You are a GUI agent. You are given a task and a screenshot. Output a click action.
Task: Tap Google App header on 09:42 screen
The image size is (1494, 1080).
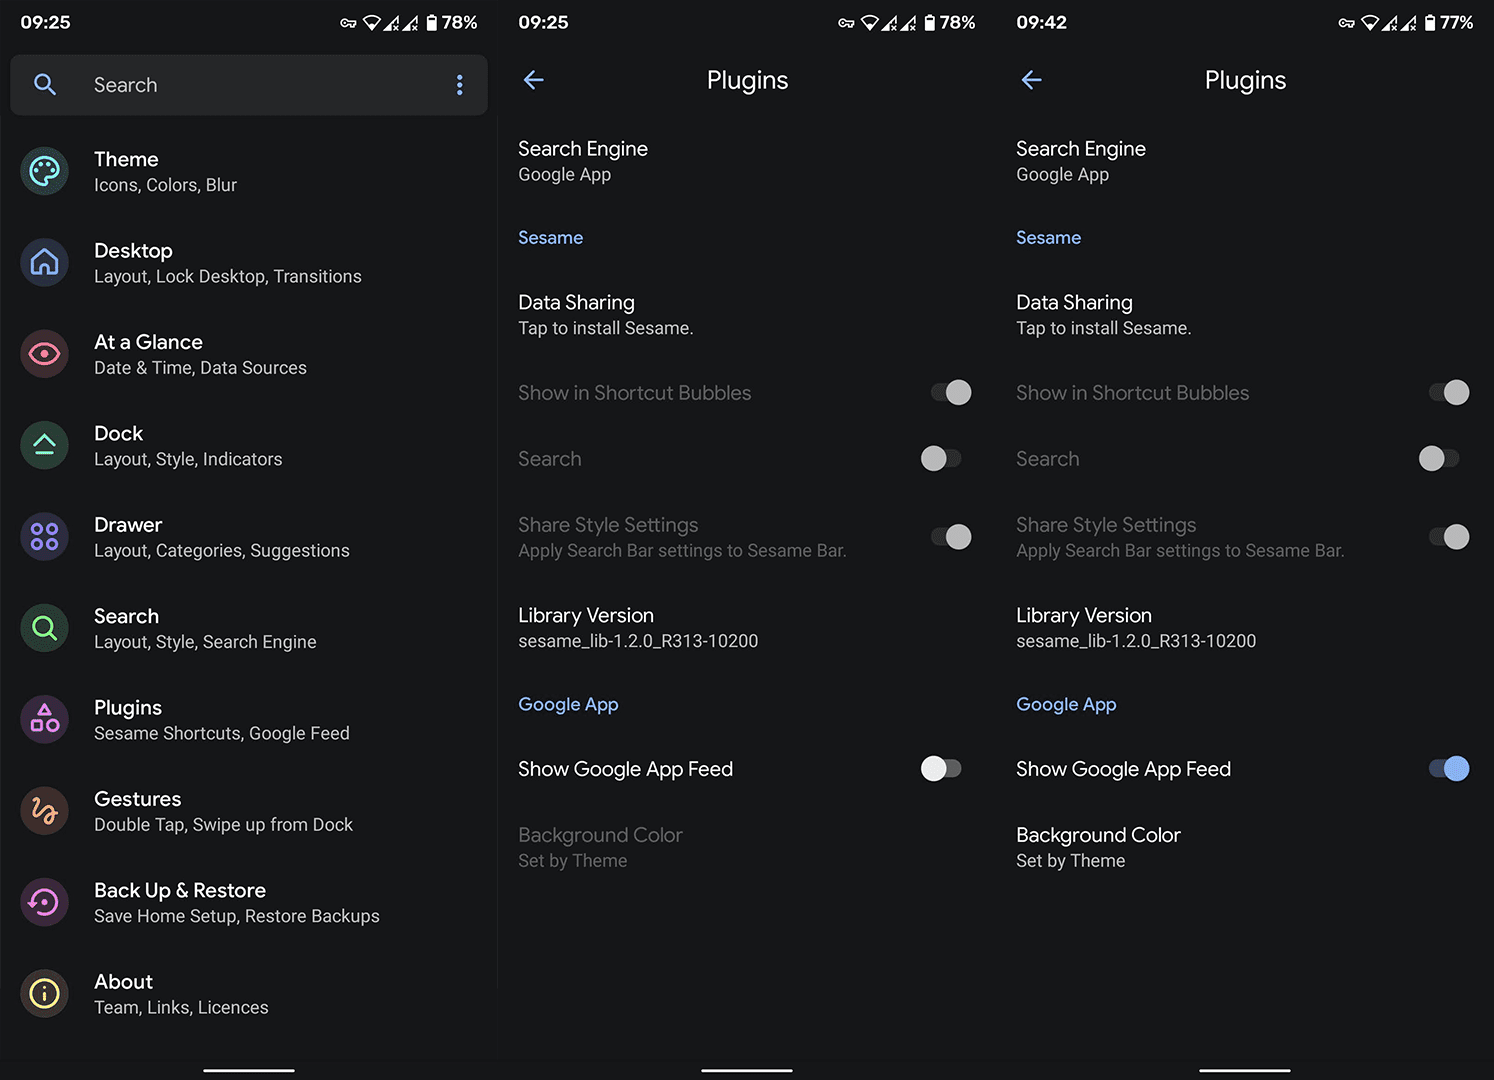click(x=1066, y=704)
